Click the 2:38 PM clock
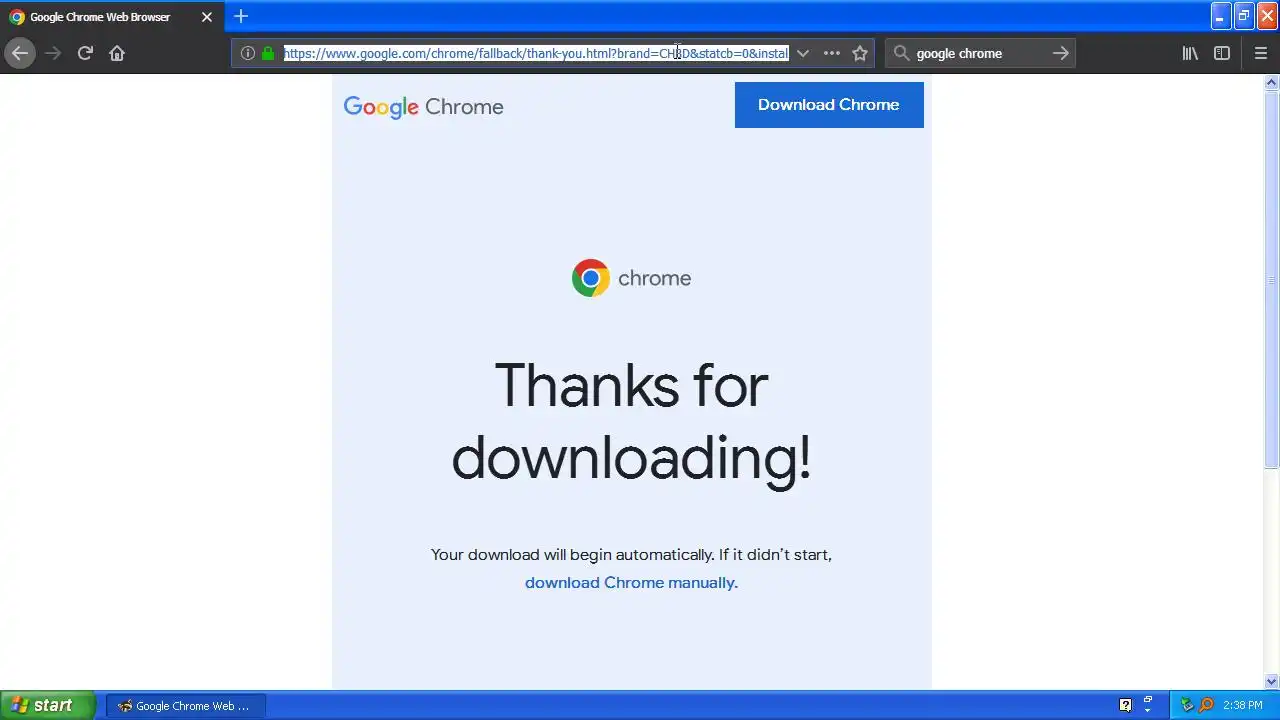Screen dimensions: 1280x720 [1243, 706]
